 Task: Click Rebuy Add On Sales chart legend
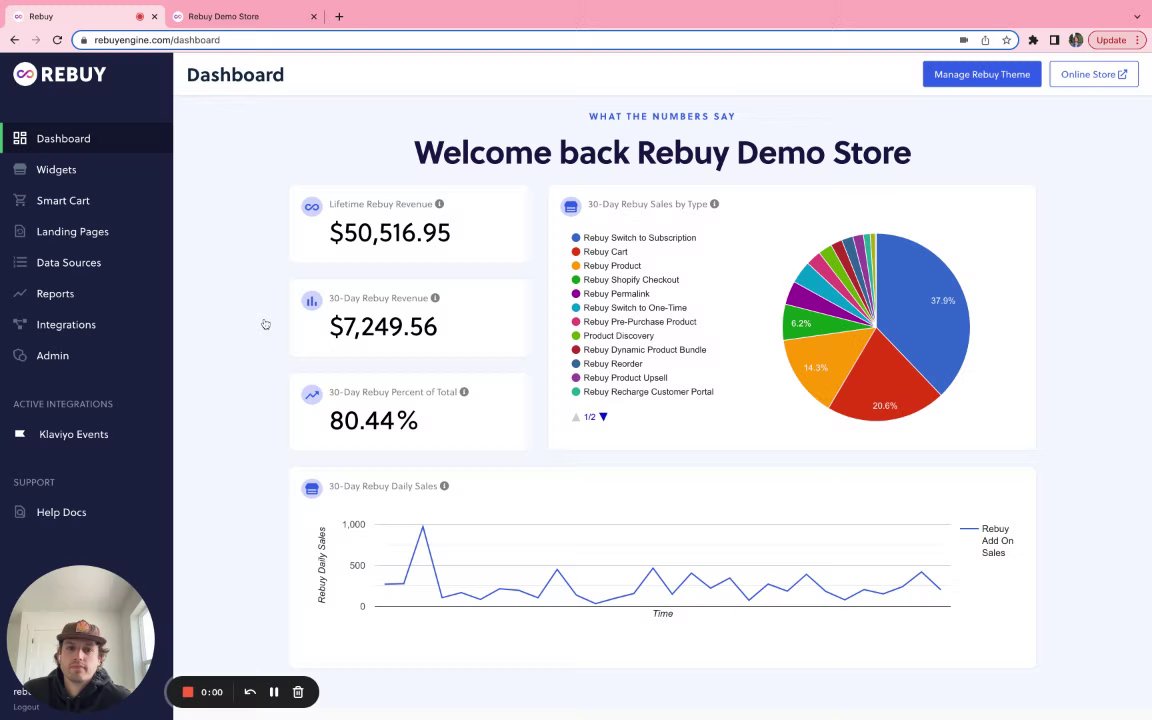click(x=987, y=541)
